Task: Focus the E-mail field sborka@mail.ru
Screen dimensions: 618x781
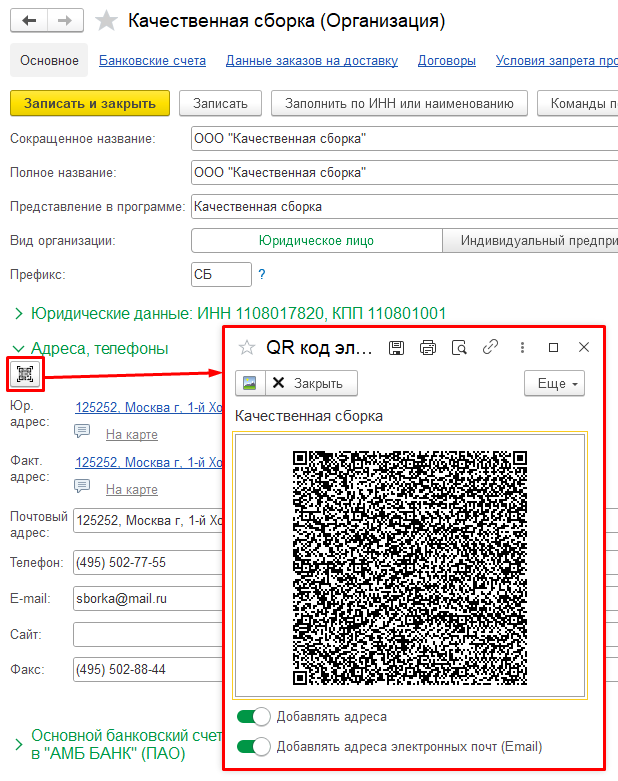Action: pos(148,599)
